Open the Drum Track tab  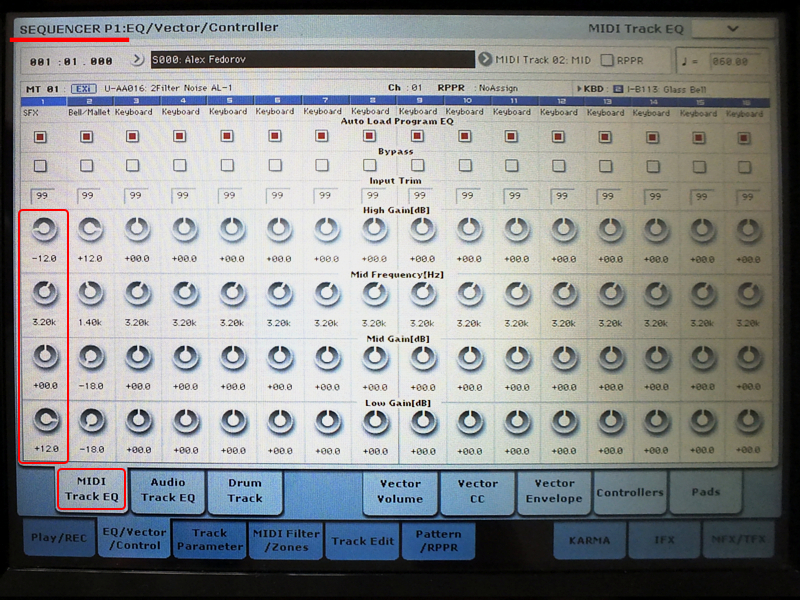coord(245,490)
